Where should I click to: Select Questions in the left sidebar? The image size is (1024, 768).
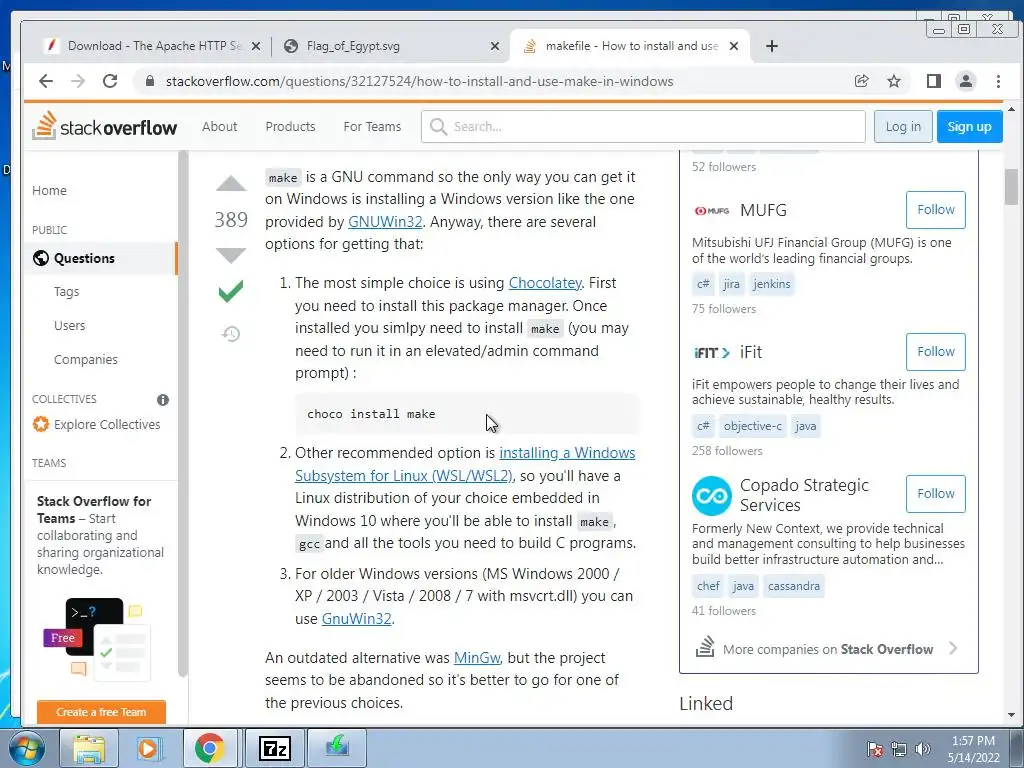101,258
